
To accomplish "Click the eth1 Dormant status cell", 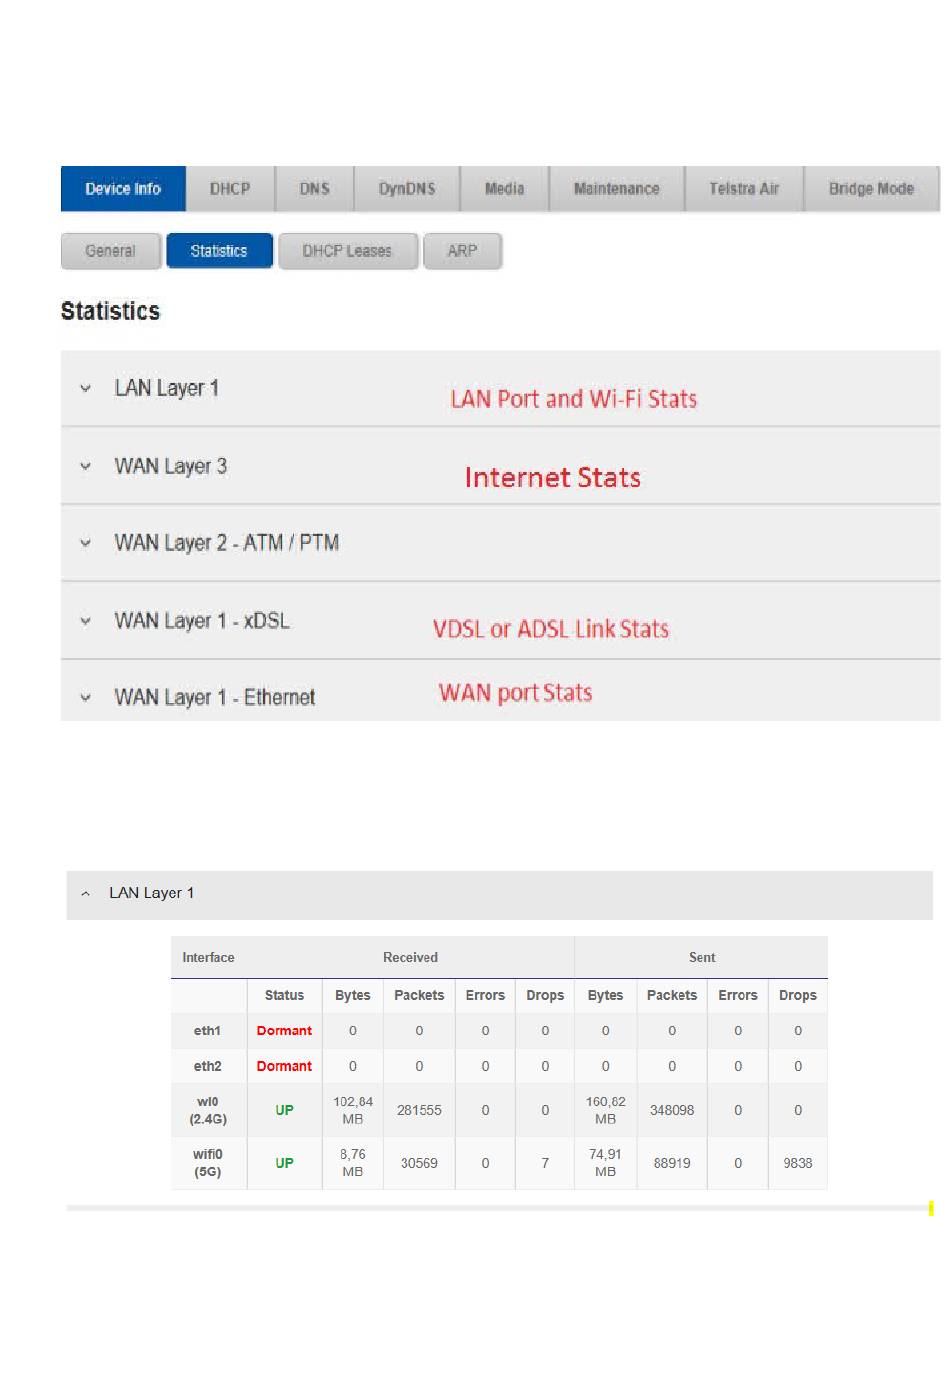I will (x=284, y=1031).
